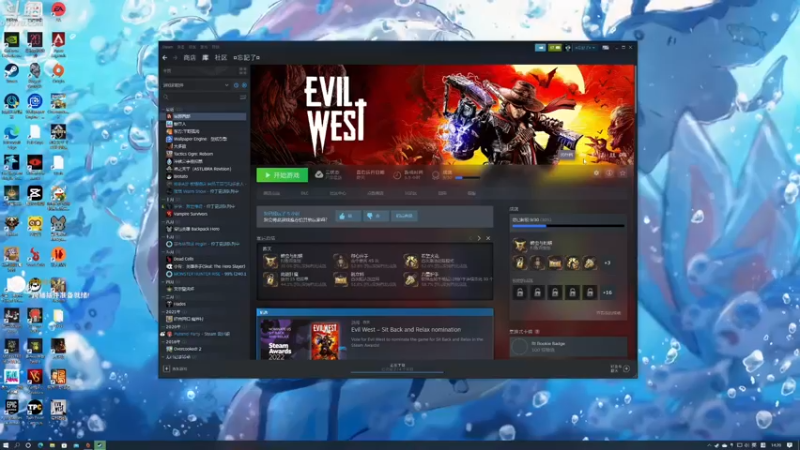This screenshot has width=800, height=450.
Task: Select Tactics Ogre: Reborn in library
Action: [193, 154]
